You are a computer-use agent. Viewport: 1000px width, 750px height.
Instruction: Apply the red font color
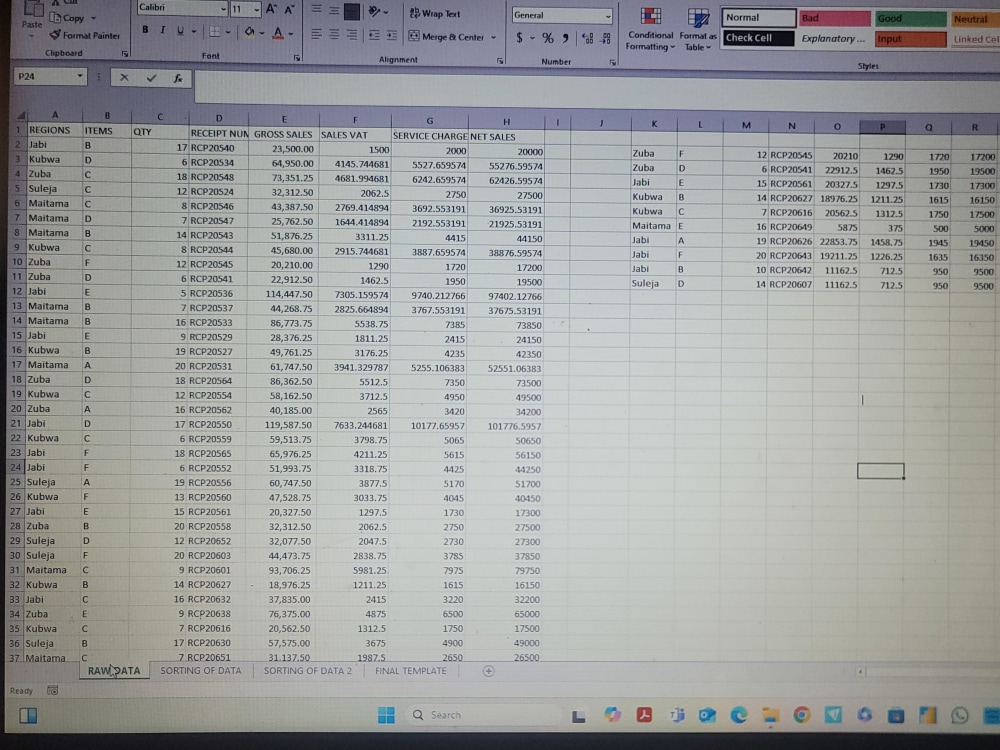278,32
